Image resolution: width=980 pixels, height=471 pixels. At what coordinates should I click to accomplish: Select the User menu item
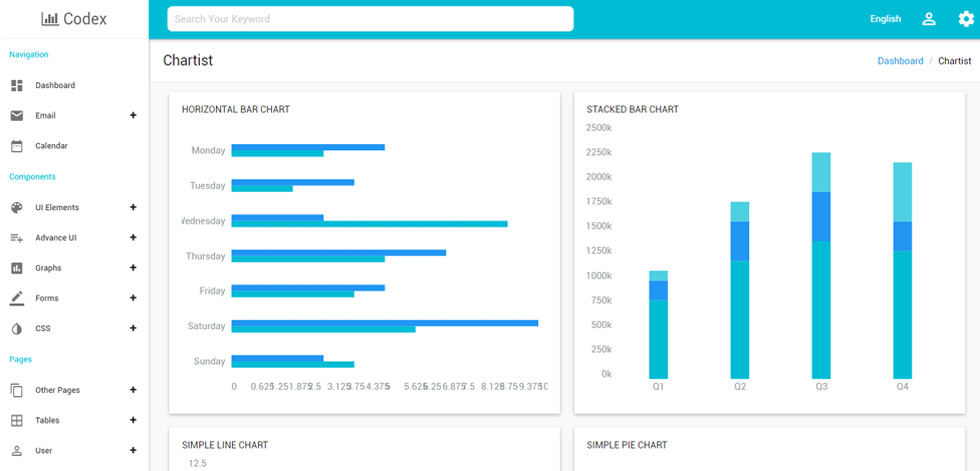74,450
